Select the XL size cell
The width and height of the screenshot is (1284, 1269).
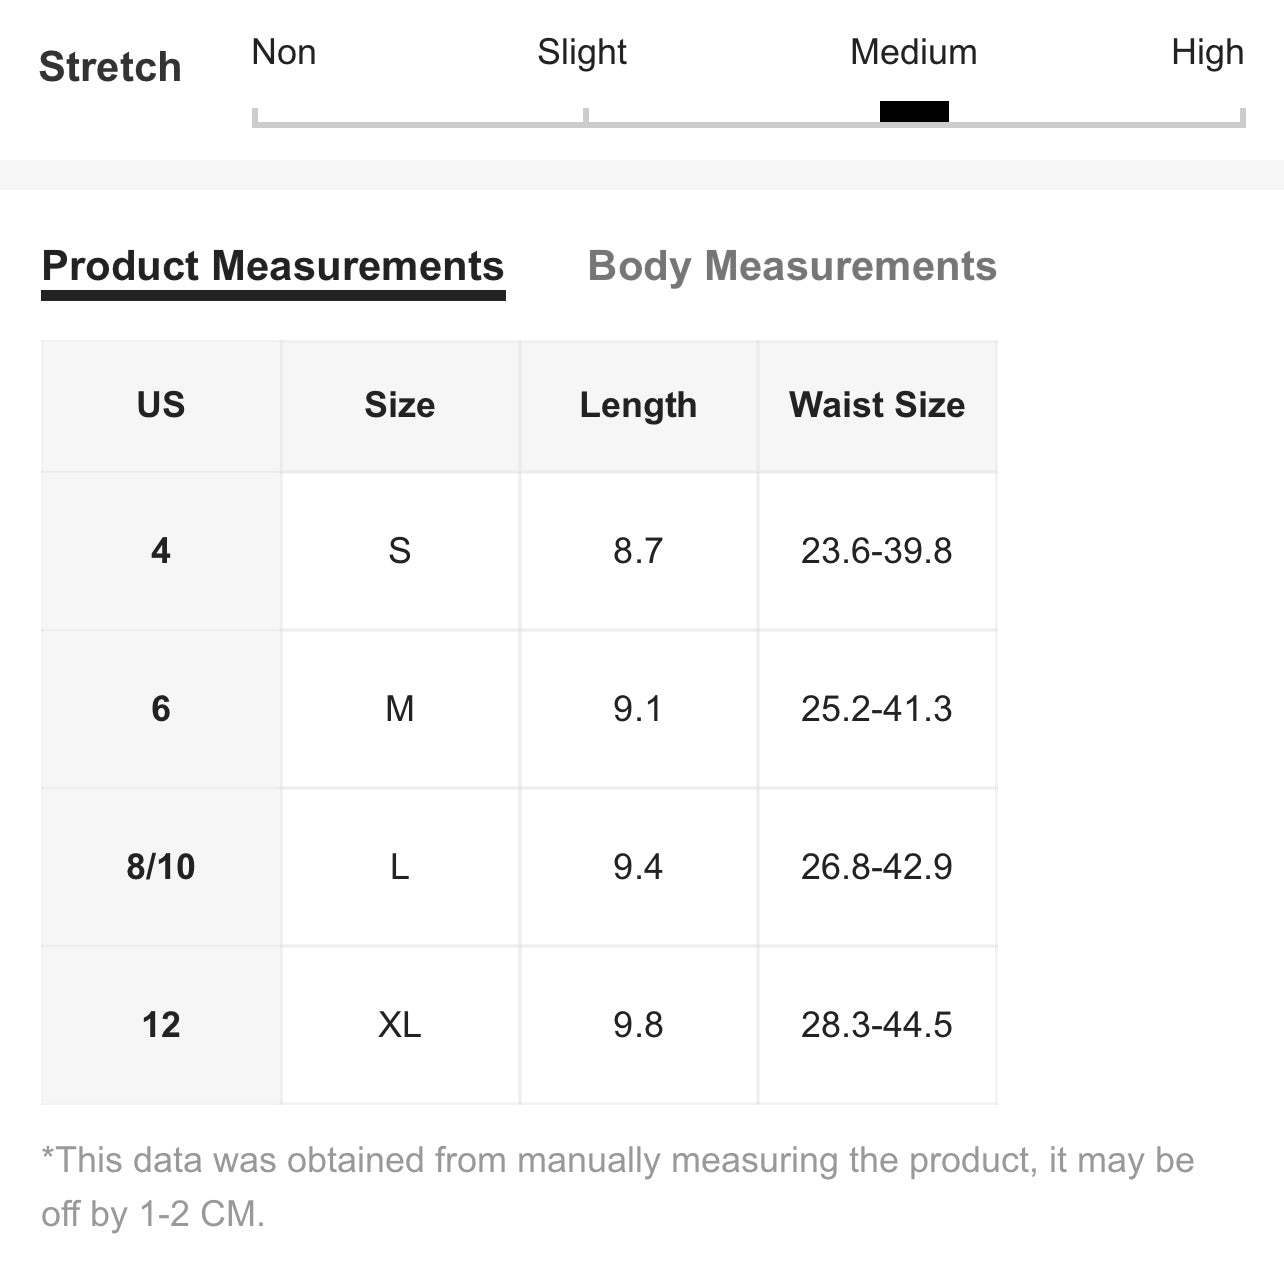pos(400,1025)
